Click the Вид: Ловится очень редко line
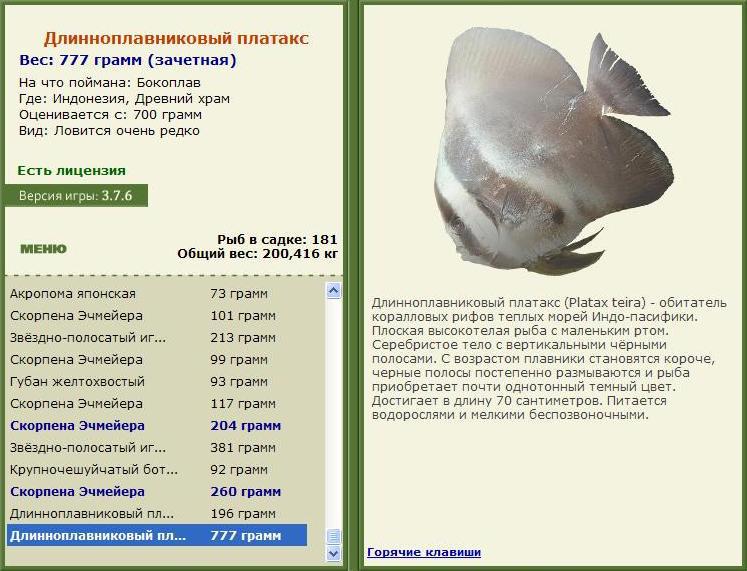The width and height of the screenshot is (747, 571). (109, 130)
